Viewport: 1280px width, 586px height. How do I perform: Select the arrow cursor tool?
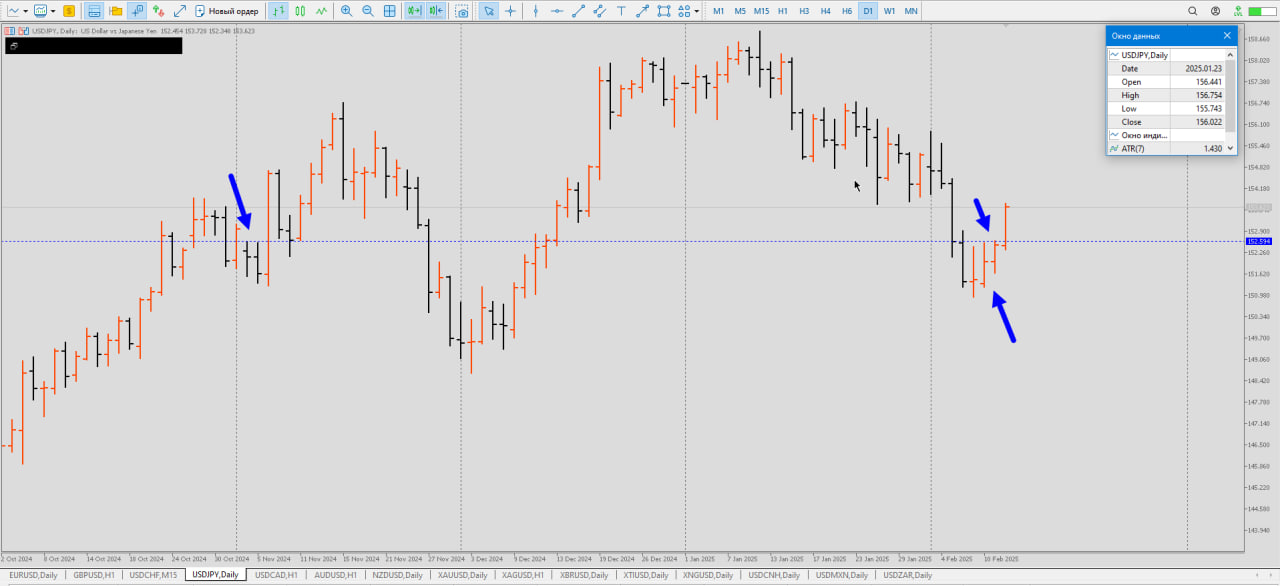pos(489,11)
